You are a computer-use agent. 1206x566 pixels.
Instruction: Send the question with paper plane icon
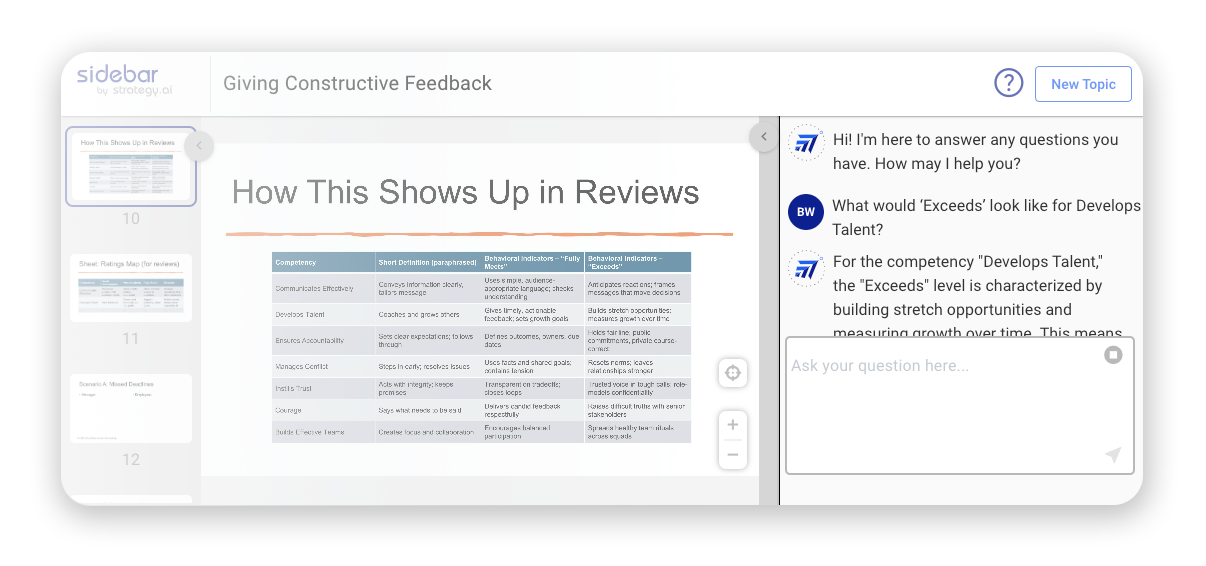click(1113, 455)
